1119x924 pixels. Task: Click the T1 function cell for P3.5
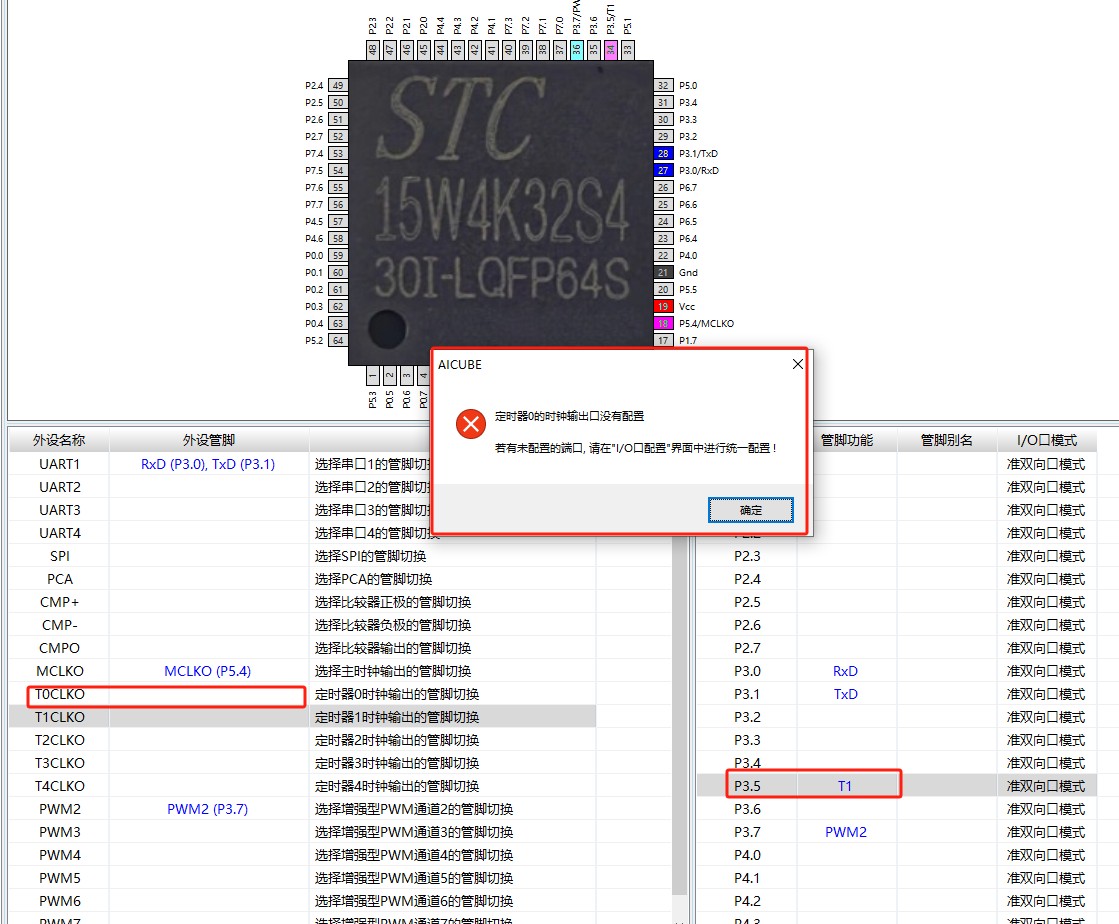845,786
